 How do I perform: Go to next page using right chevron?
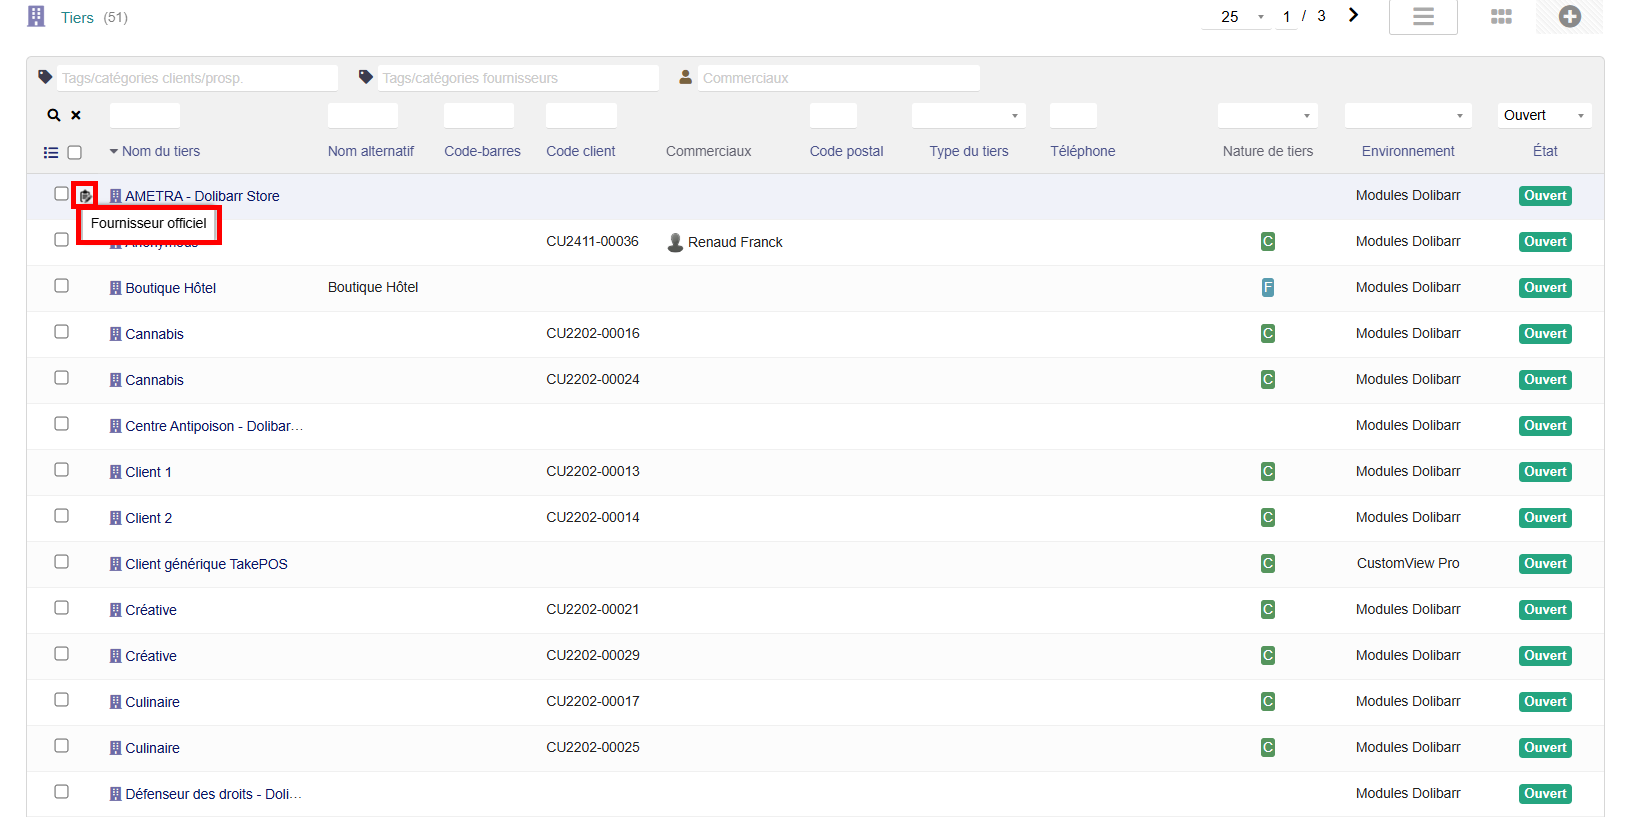tap(1353, 16)
